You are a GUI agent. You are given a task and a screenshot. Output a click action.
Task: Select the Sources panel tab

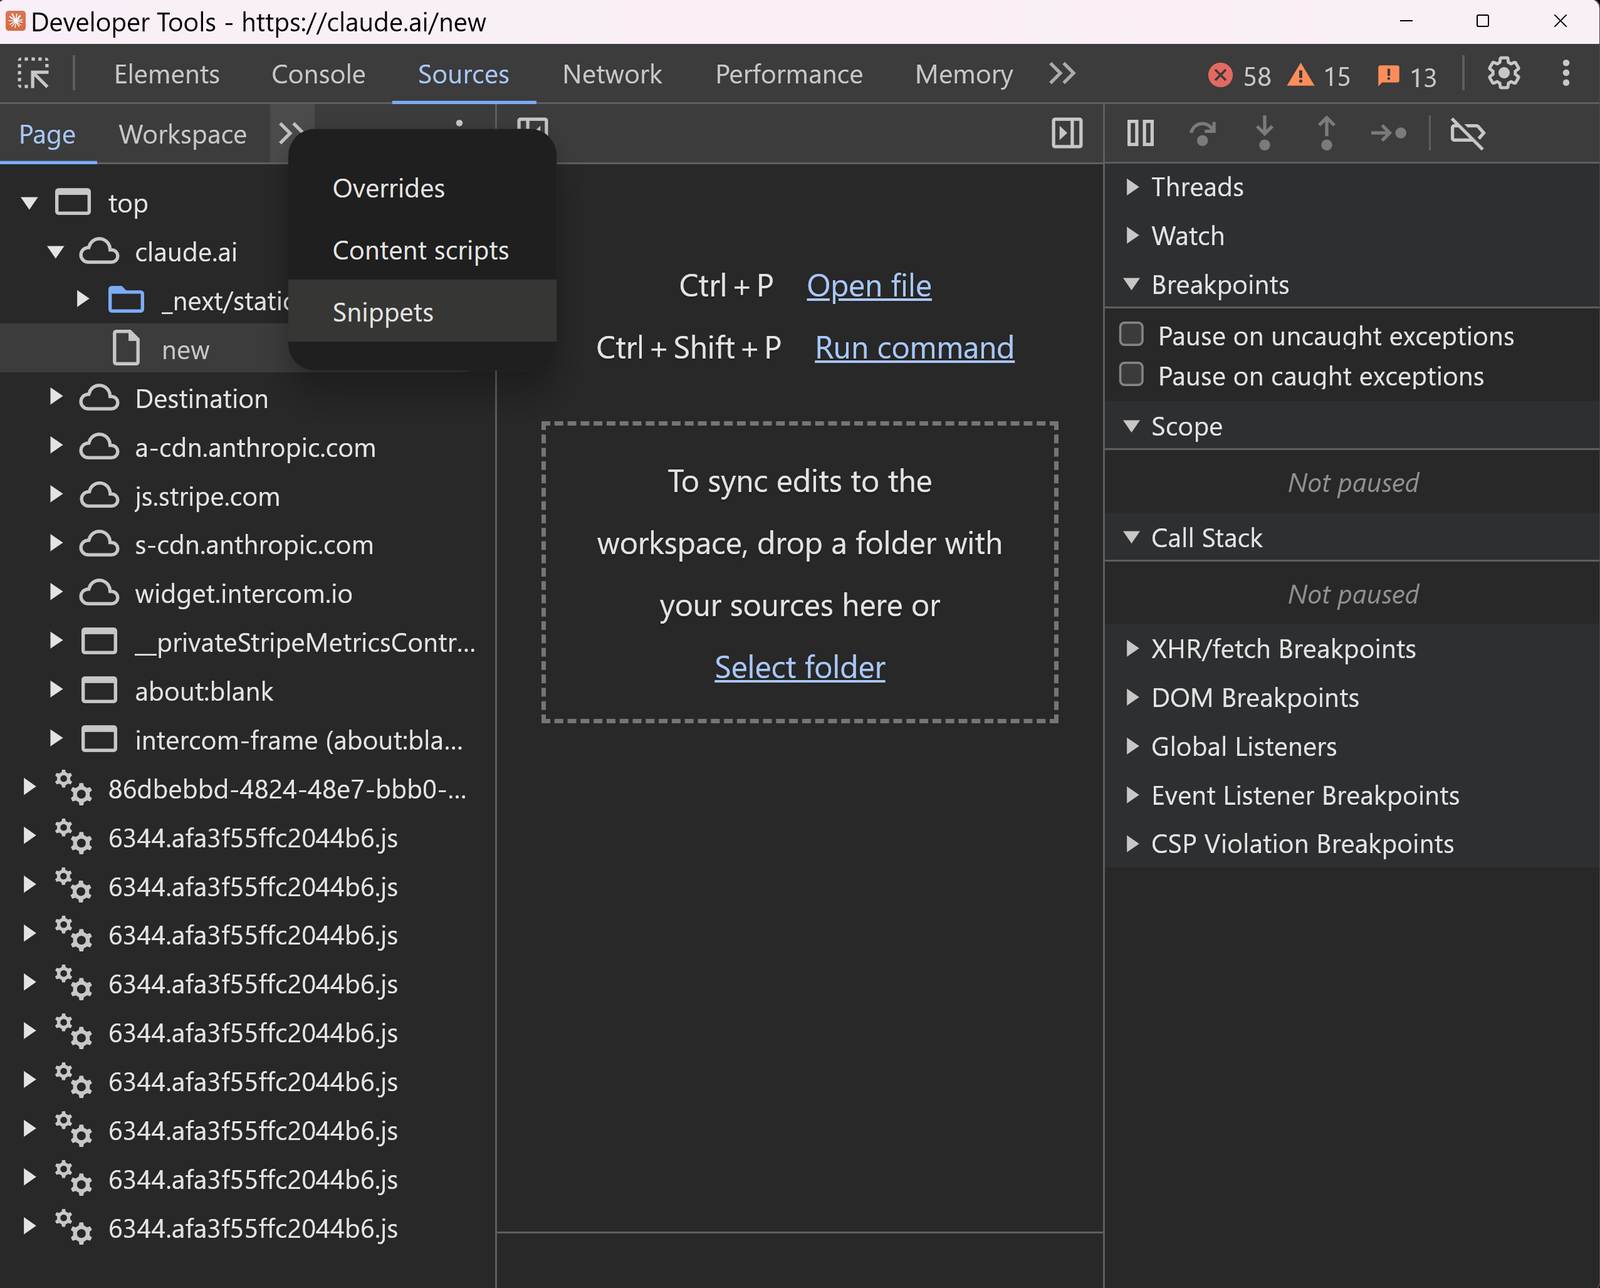point(463,74)
